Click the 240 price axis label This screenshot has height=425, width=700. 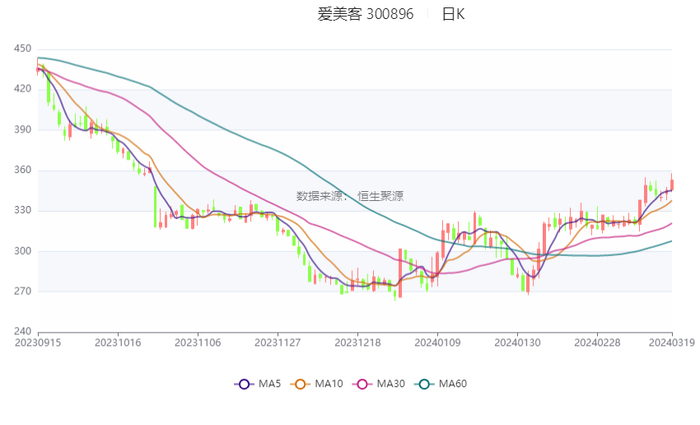tap(22, 332)
